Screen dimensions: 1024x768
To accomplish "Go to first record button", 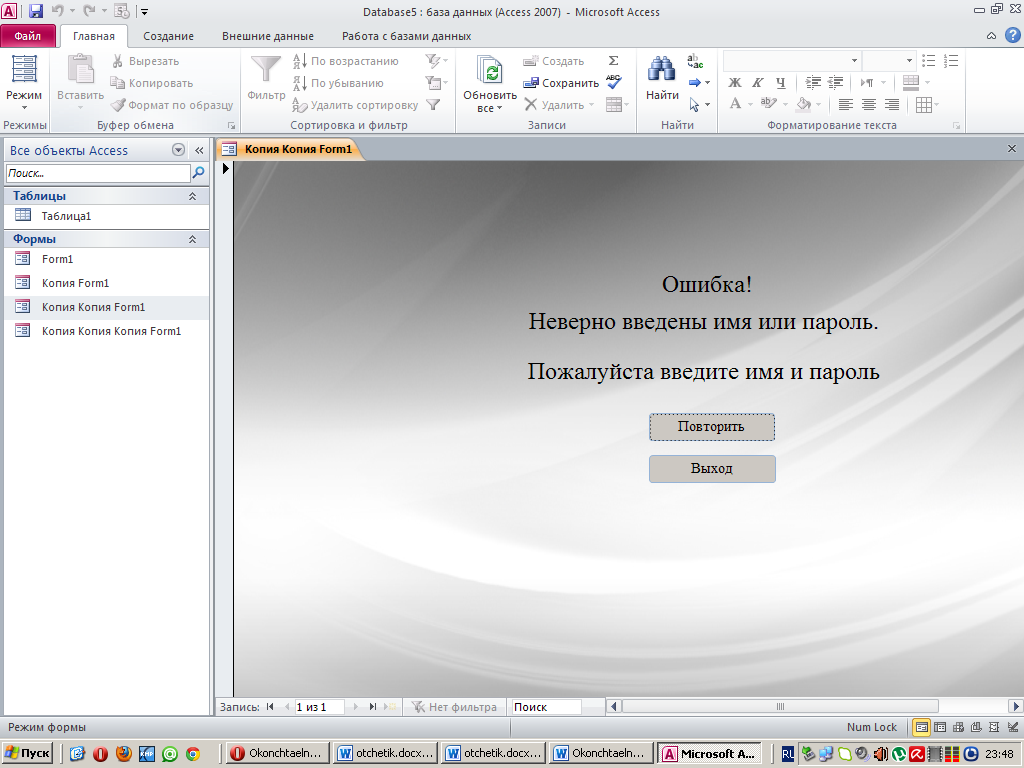I will click(270, 707).
